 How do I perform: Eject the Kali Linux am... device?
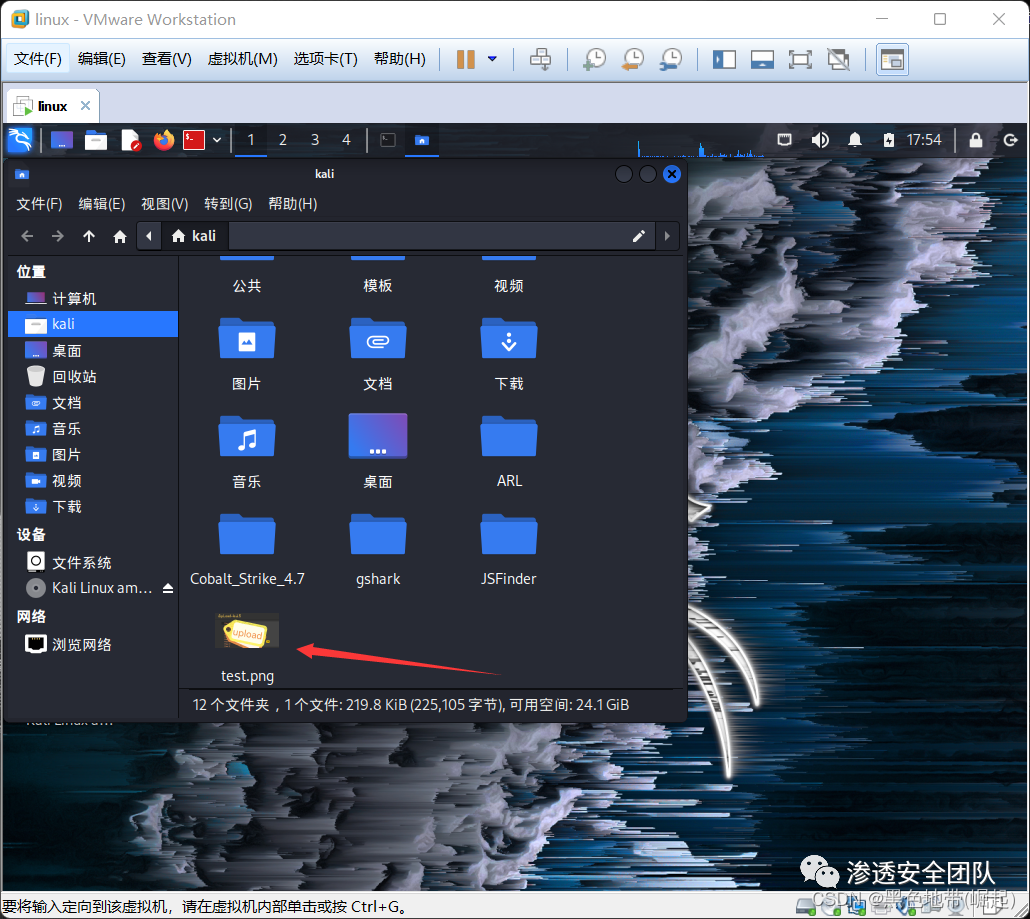point(168,589)
